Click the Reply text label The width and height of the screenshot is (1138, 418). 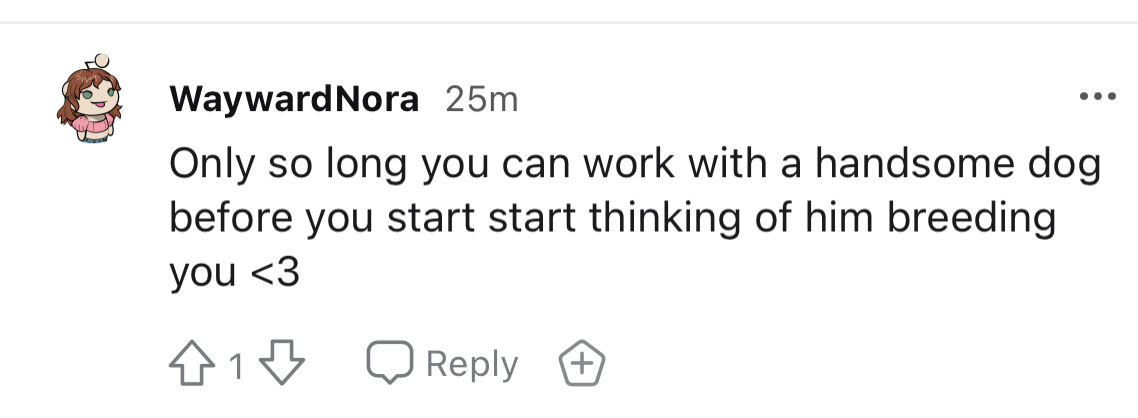click(x=472, y=364)
